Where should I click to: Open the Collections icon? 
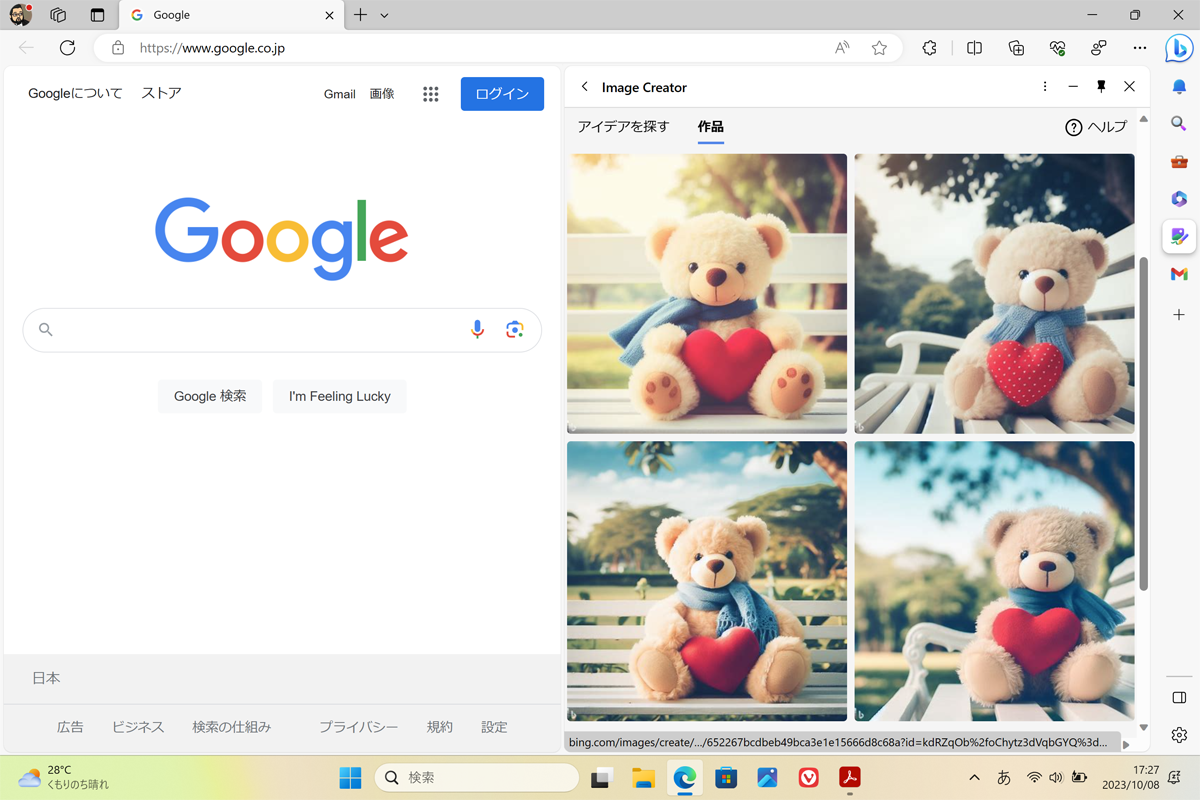pos(1016,47)
